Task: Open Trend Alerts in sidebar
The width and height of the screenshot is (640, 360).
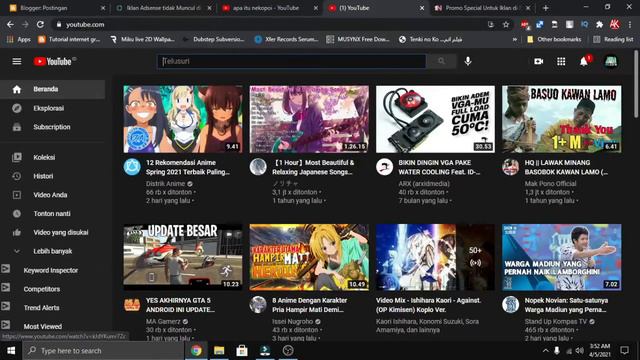Action: [41, 308]
